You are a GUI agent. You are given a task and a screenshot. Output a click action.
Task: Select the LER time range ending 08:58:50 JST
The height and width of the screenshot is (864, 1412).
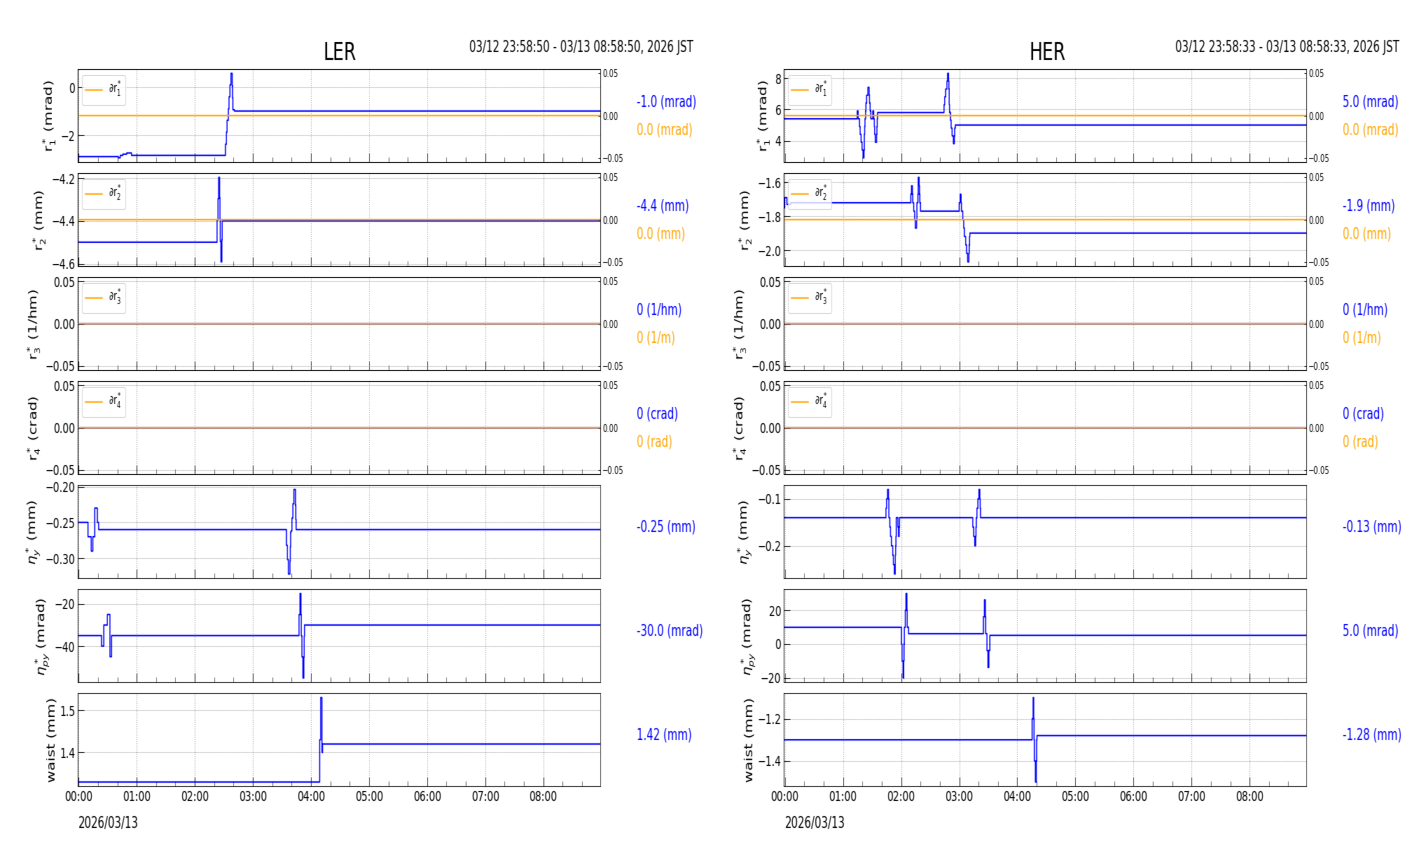click(581, 47)
